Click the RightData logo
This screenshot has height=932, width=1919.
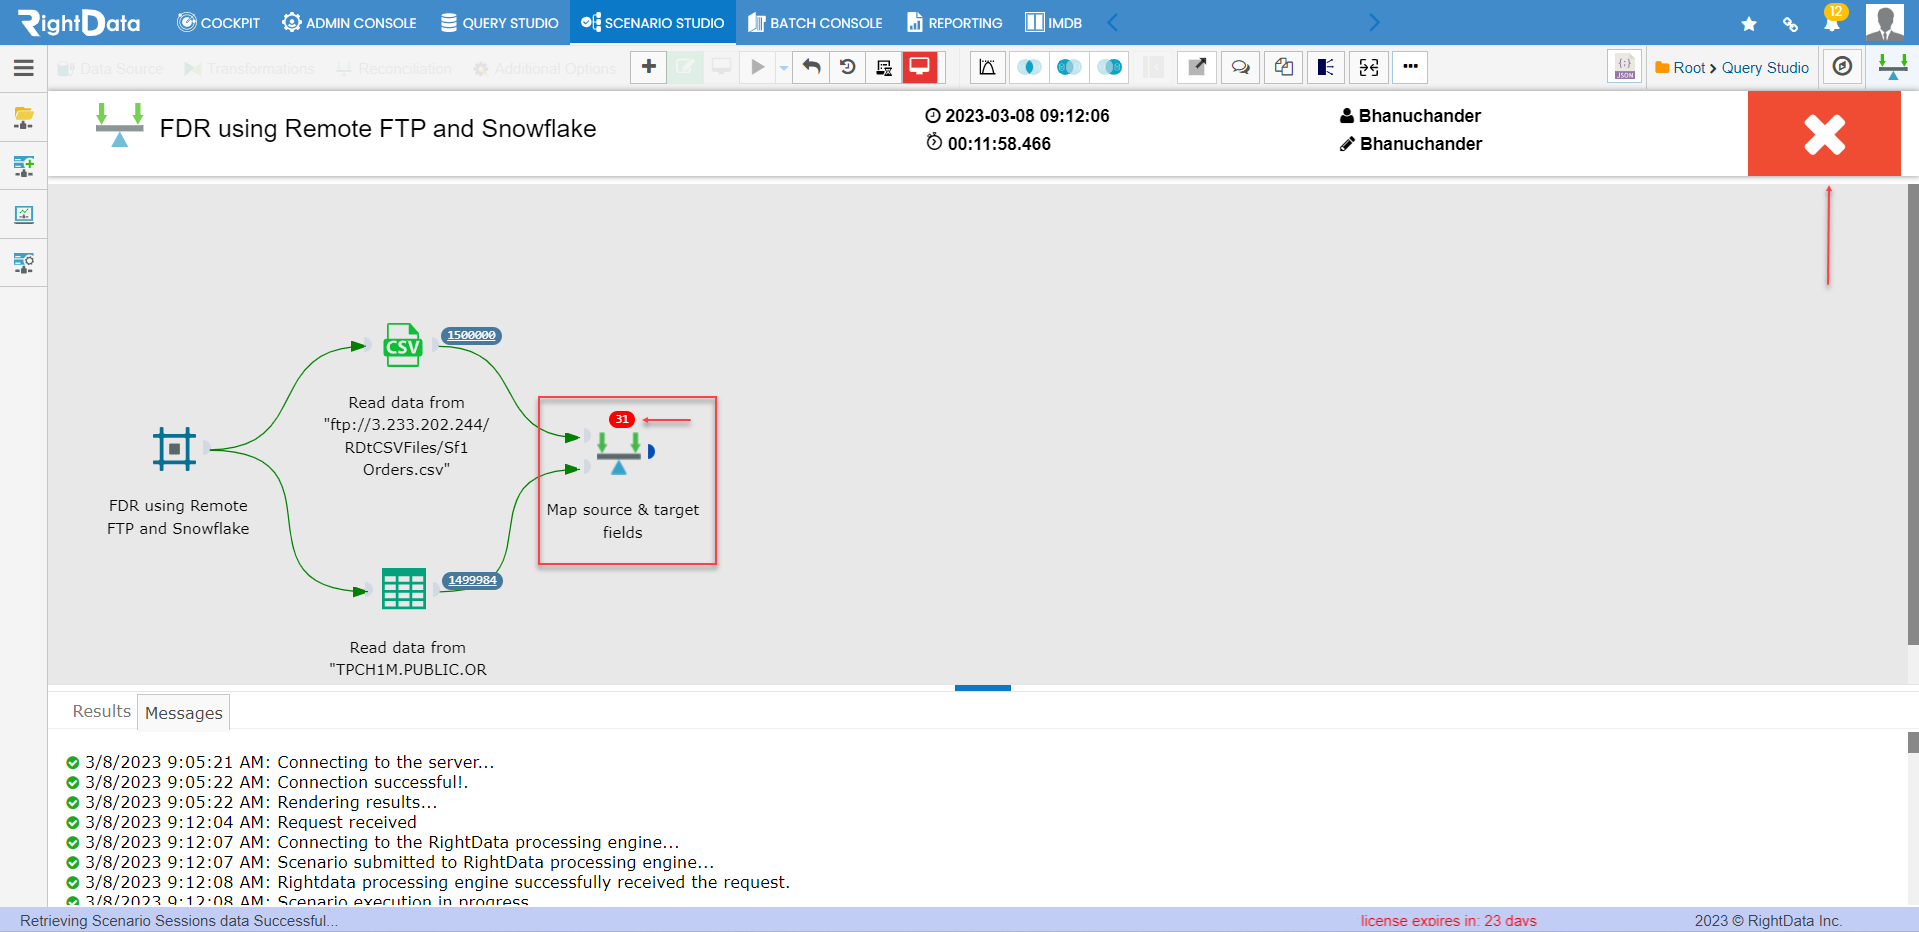pyautogui.click(x=79, y=22)
